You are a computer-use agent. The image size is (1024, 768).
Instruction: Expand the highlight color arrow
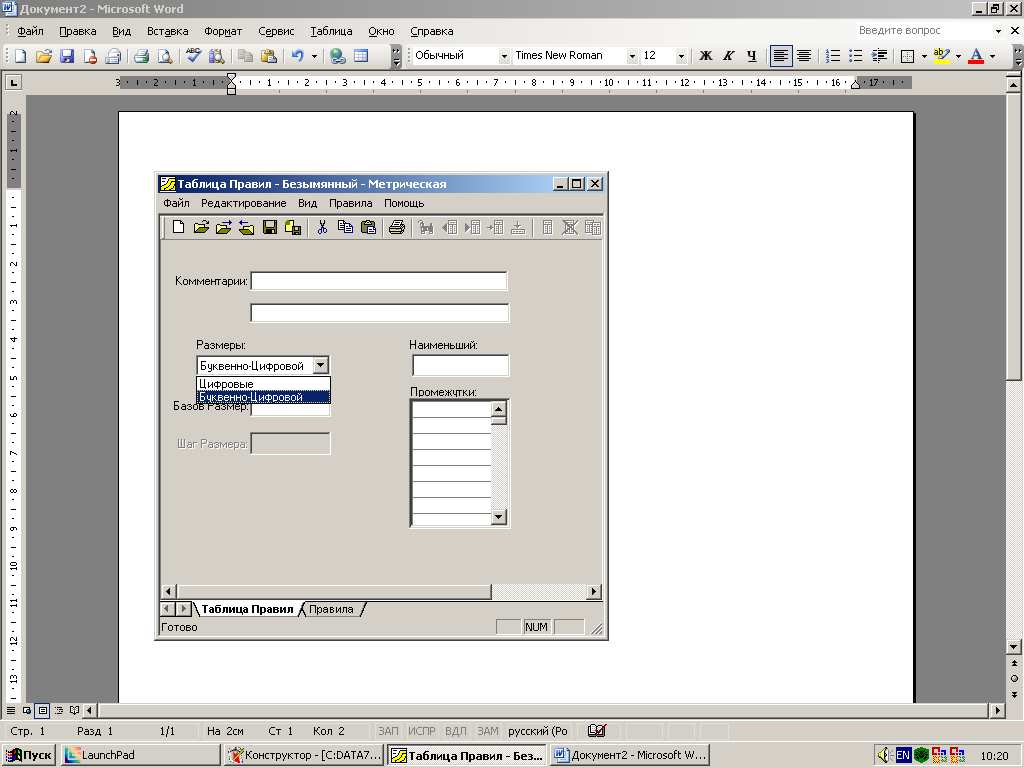[958, 56]
